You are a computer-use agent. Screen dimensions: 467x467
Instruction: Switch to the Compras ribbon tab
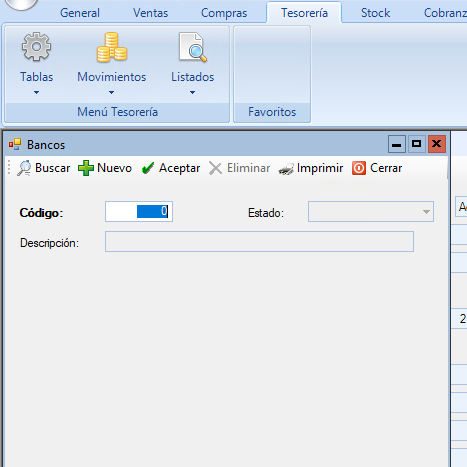click(224, 13)
